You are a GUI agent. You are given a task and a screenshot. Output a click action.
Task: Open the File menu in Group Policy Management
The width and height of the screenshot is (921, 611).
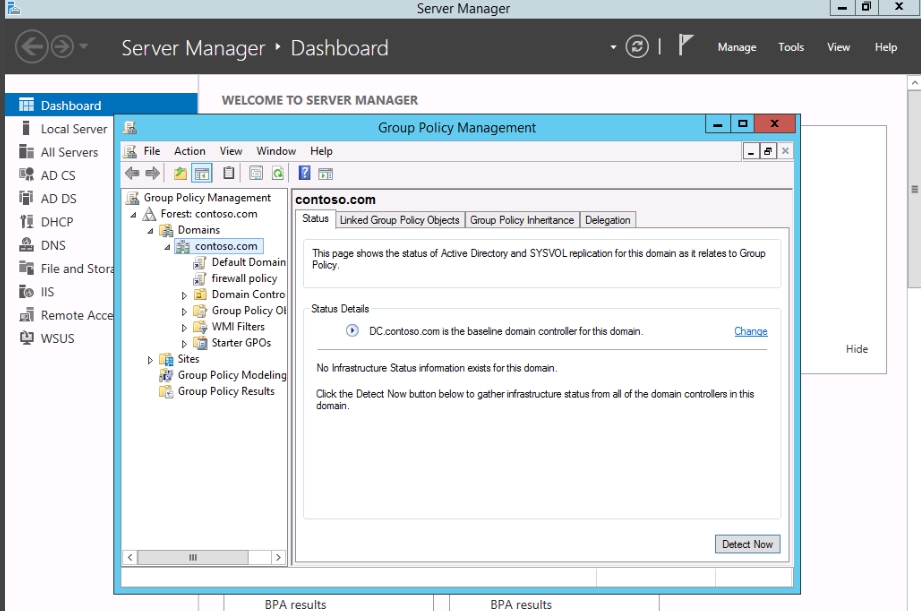152,151
